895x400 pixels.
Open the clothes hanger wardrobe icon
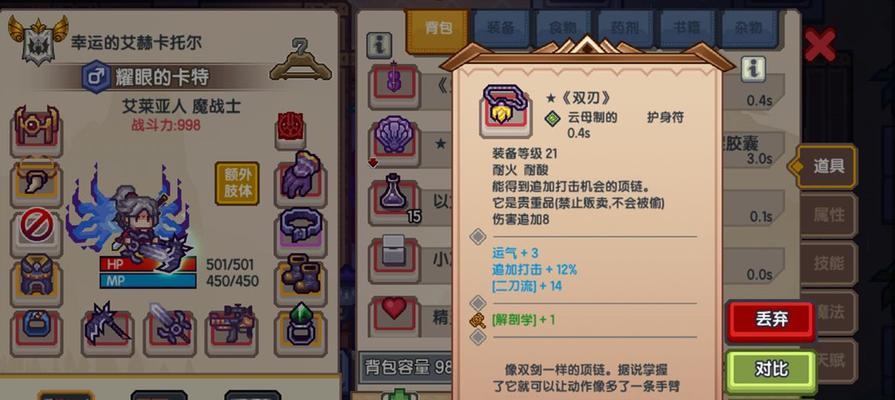tap(300, 59)
